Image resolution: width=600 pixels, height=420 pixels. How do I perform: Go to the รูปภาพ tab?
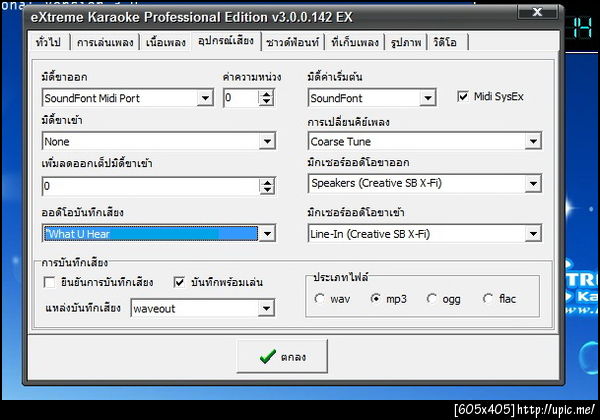click(406, 42)
